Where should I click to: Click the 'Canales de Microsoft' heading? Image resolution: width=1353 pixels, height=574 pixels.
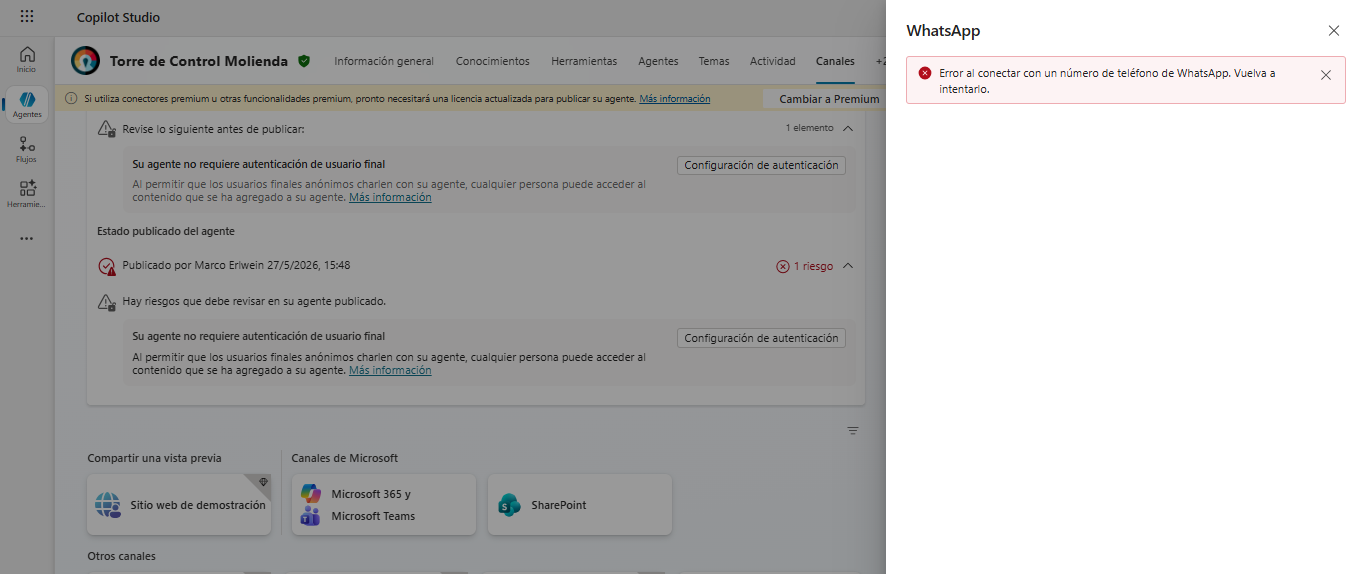click(x=345, y=458)
